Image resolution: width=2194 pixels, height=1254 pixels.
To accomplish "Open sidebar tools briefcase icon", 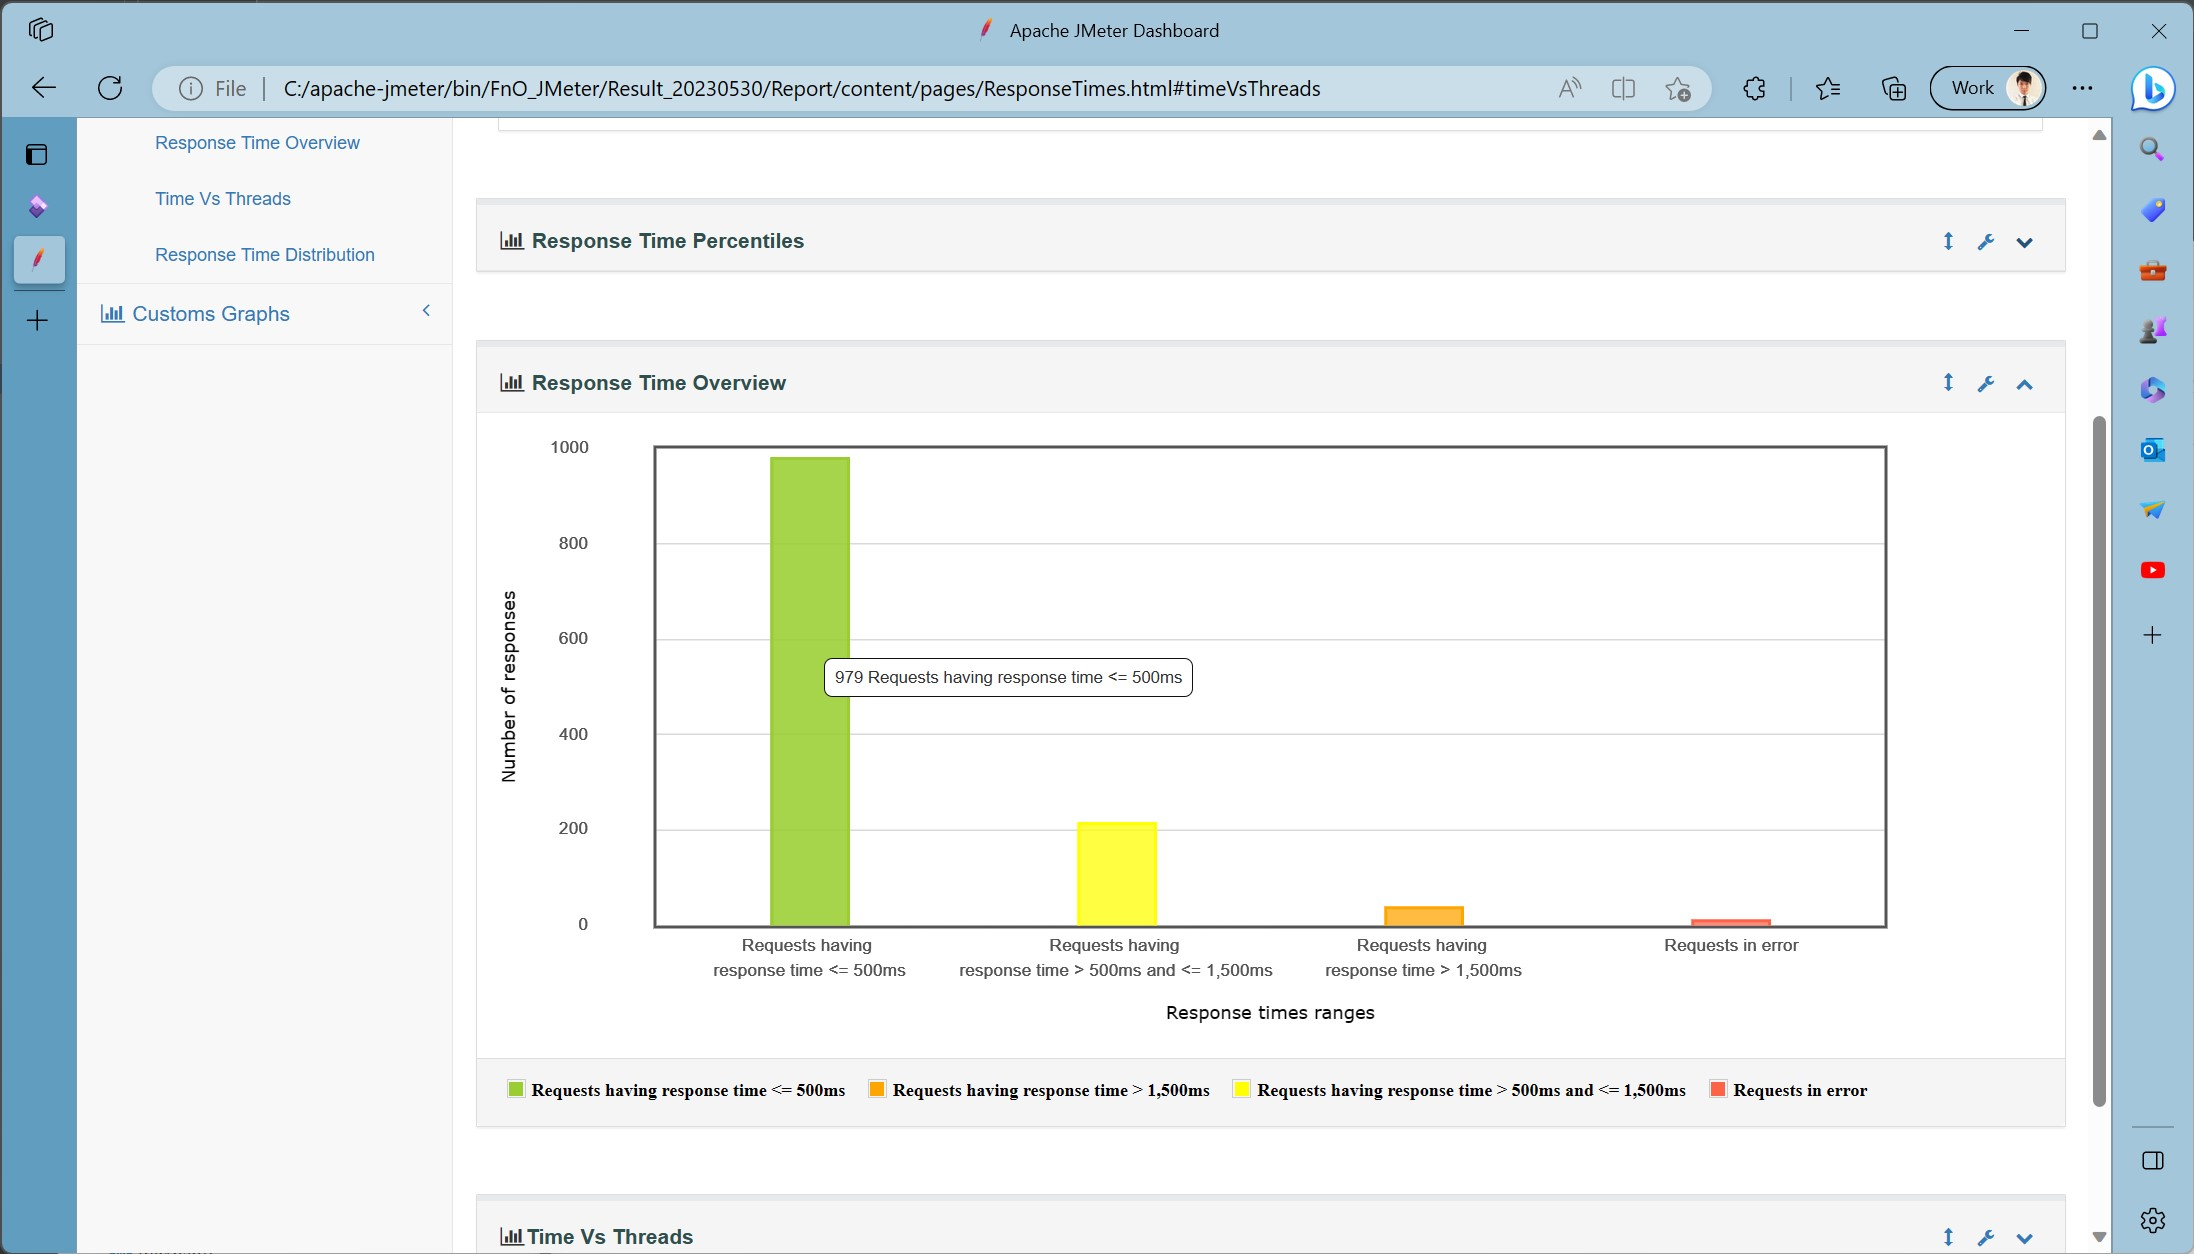I will click(2152, 270).
